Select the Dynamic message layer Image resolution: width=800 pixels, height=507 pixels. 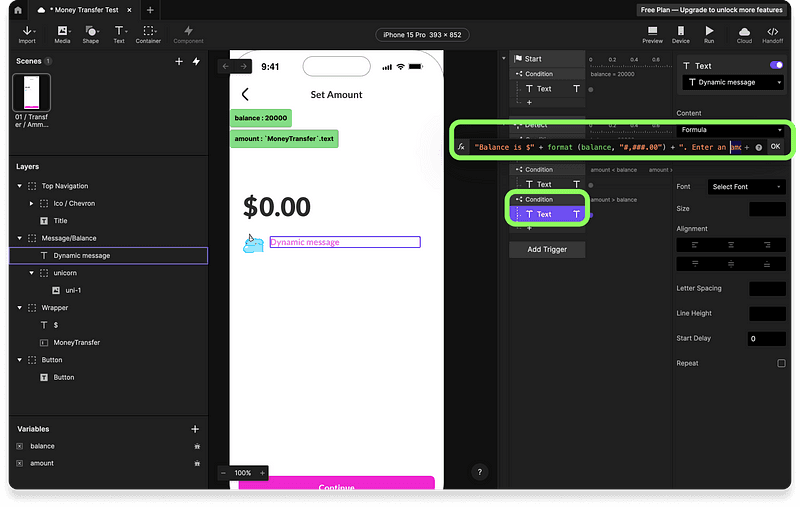109,256
